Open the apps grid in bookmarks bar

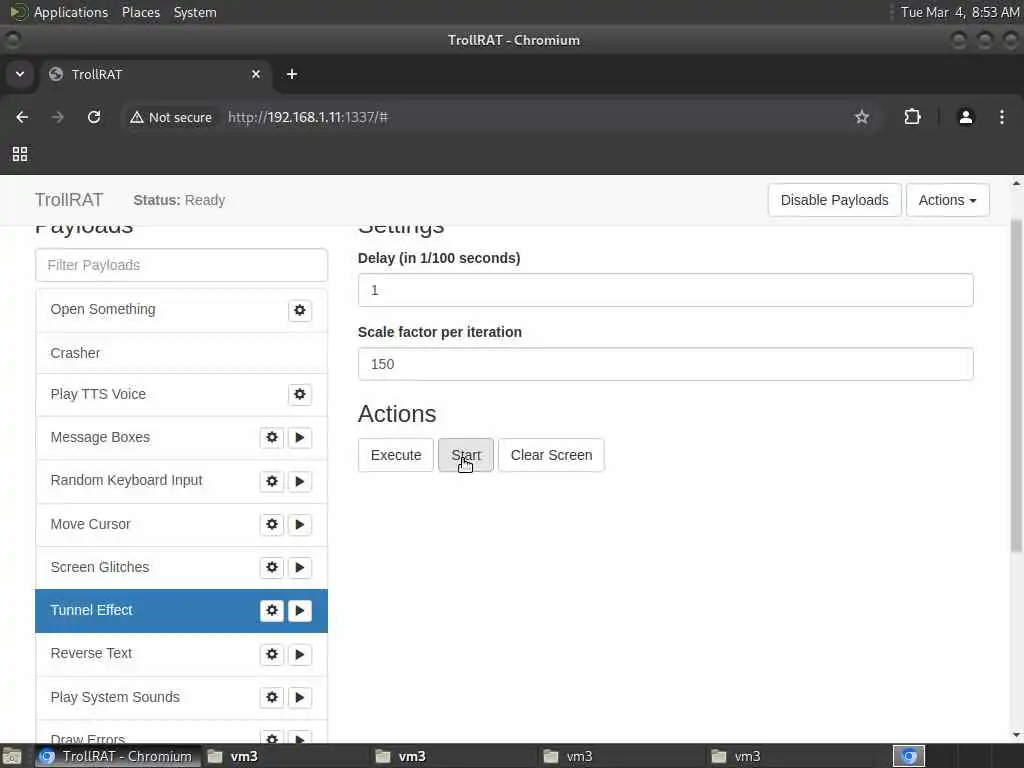click(20, 154)
